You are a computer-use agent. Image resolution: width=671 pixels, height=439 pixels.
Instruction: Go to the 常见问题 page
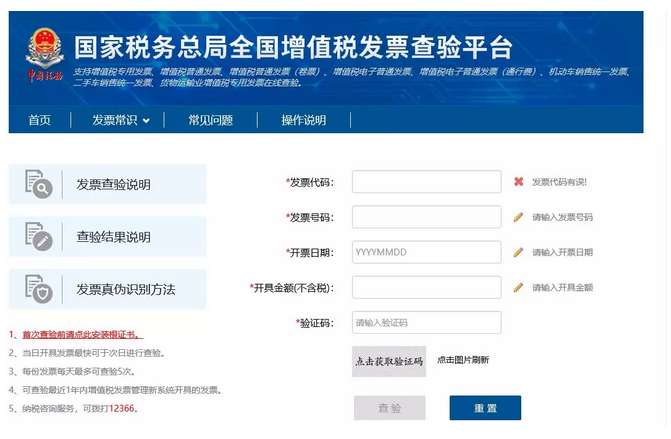[x=211, y=120]
